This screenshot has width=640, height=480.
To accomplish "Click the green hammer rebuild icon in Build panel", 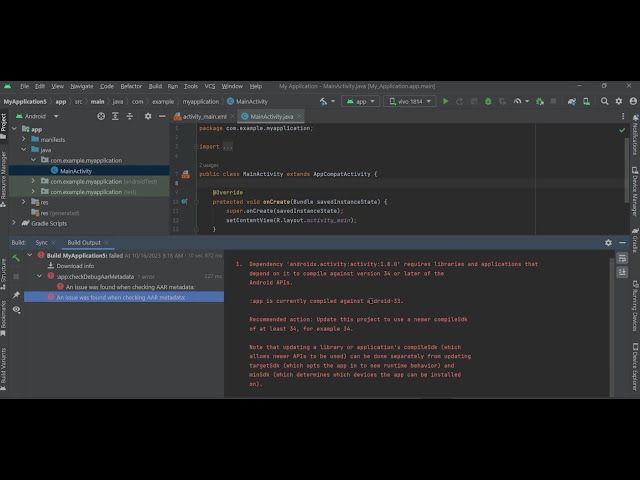I will pyautogui.click(x=16, y=258).
